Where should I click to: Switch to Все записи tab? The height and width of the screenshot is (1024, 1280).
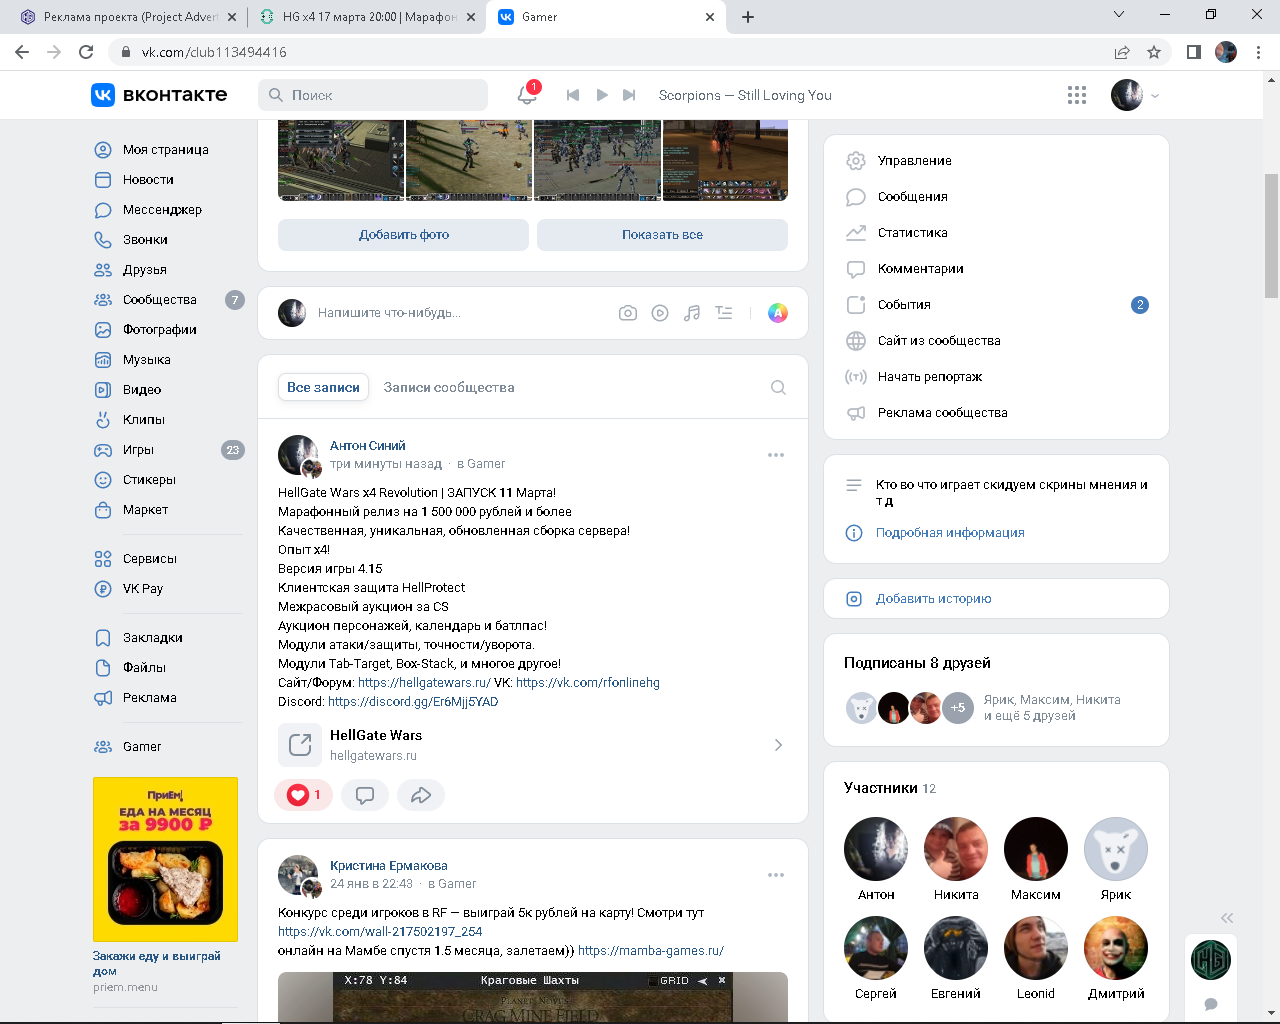(x=323, y=387)
